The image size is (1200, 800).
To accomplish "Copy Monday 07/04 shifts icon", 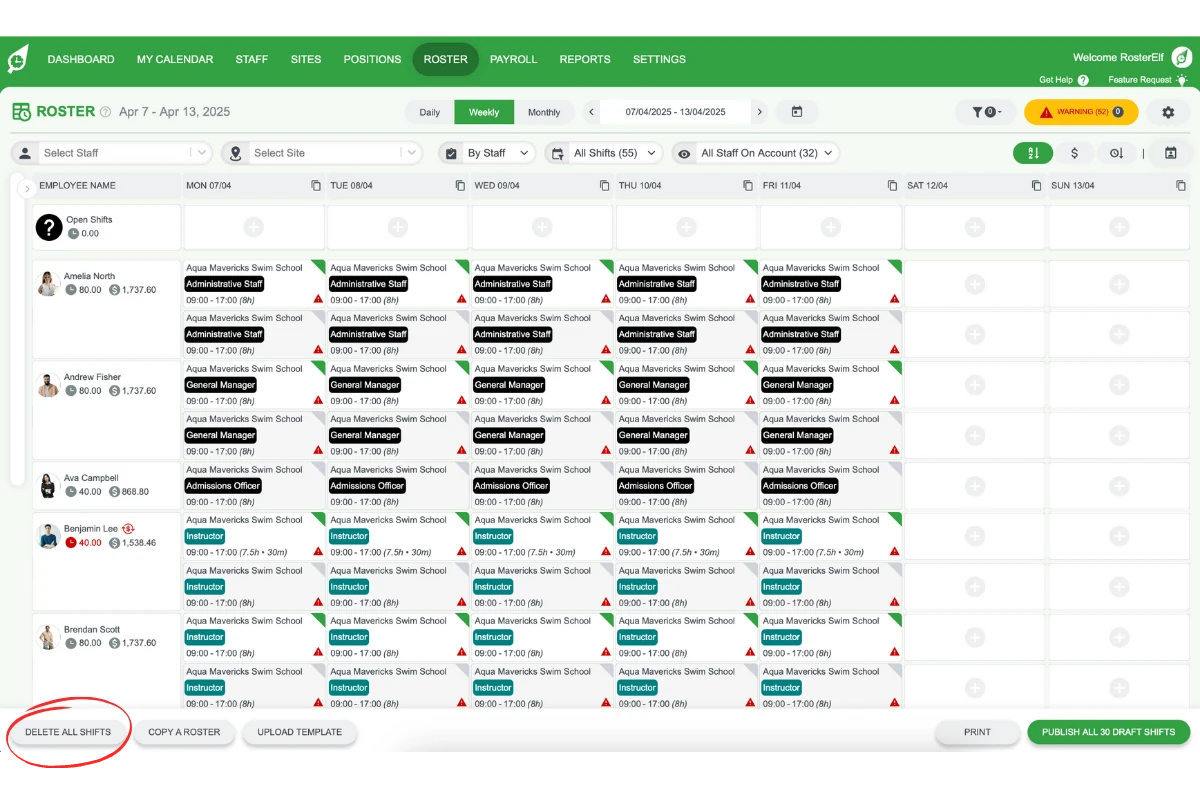I will (316, 186).
